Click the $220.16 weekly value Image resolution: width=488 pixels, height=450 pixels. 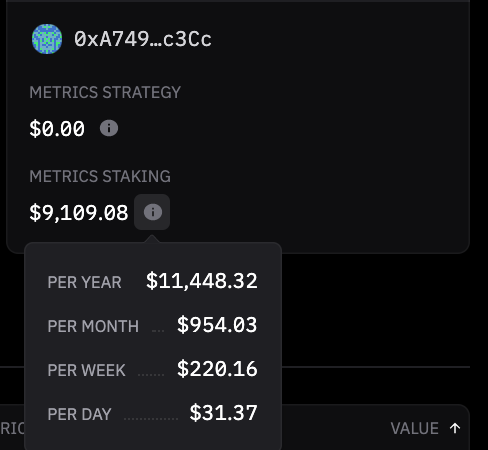[x=217, y=369]
